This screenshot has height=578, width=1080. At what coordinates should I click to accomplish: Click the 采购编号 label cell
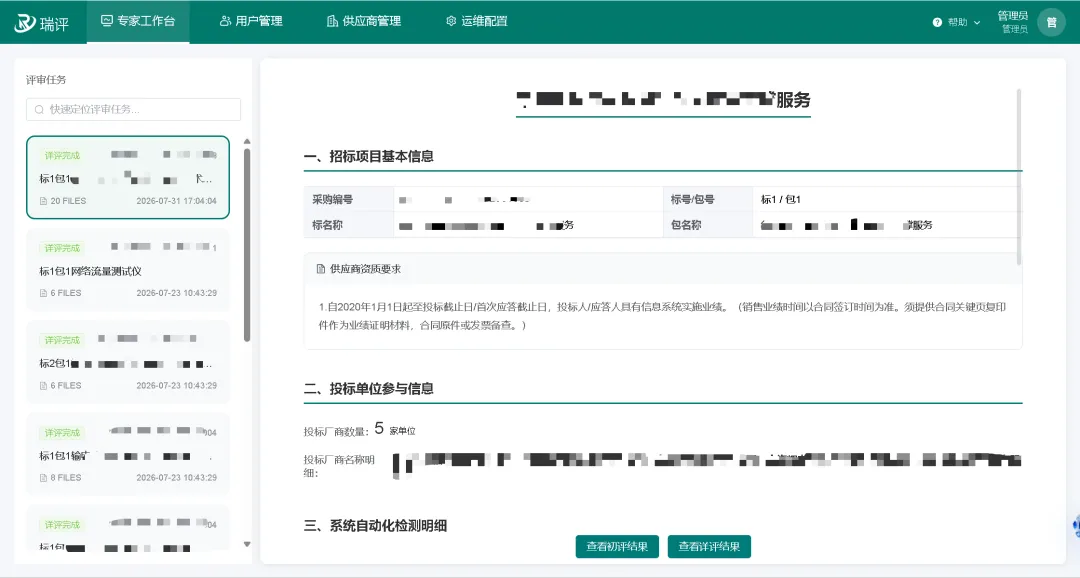[349, 200]
